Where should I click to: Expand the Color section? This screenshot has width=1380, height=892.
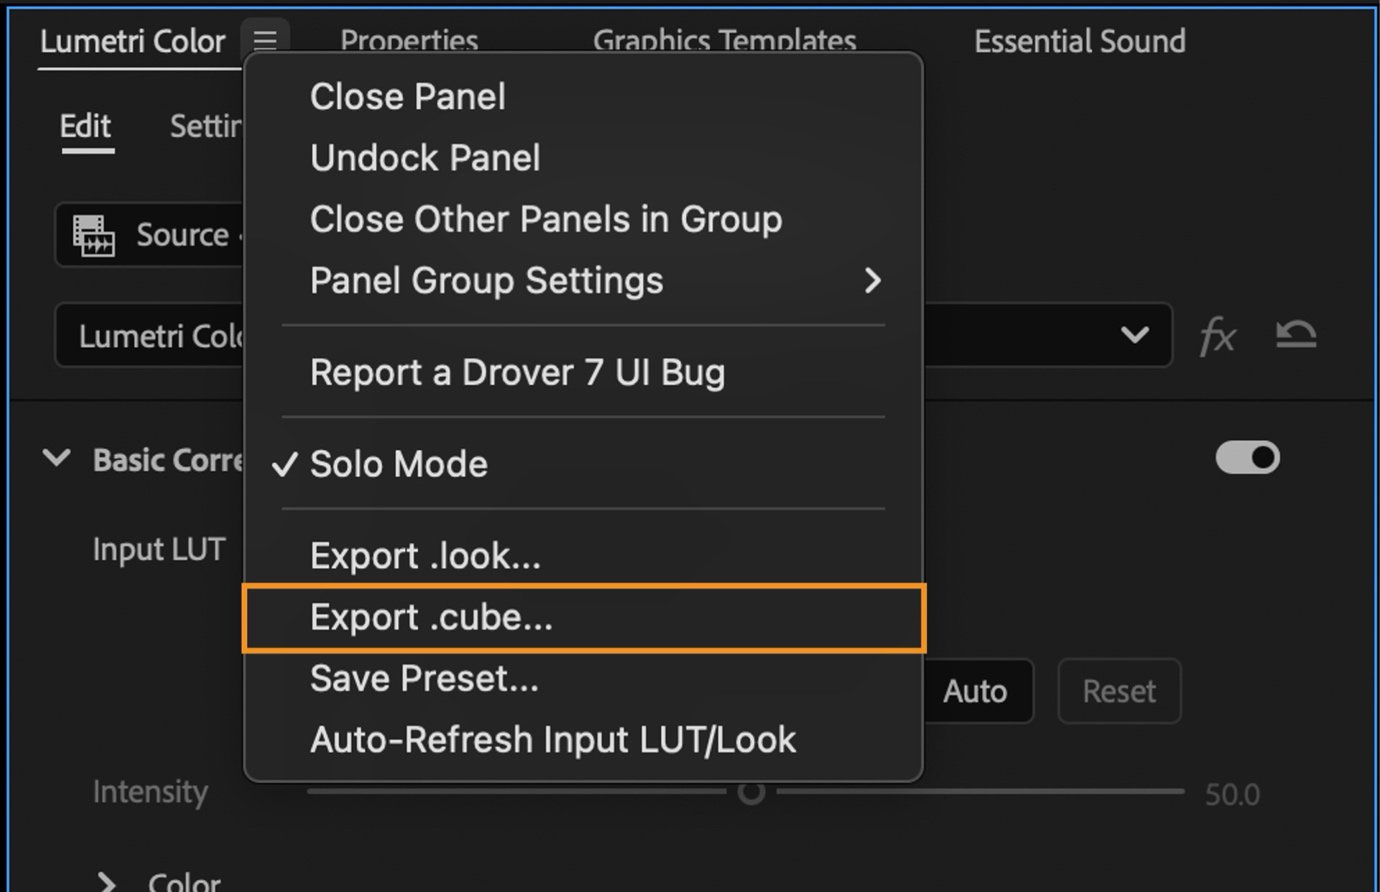click(x=108, y=880)
